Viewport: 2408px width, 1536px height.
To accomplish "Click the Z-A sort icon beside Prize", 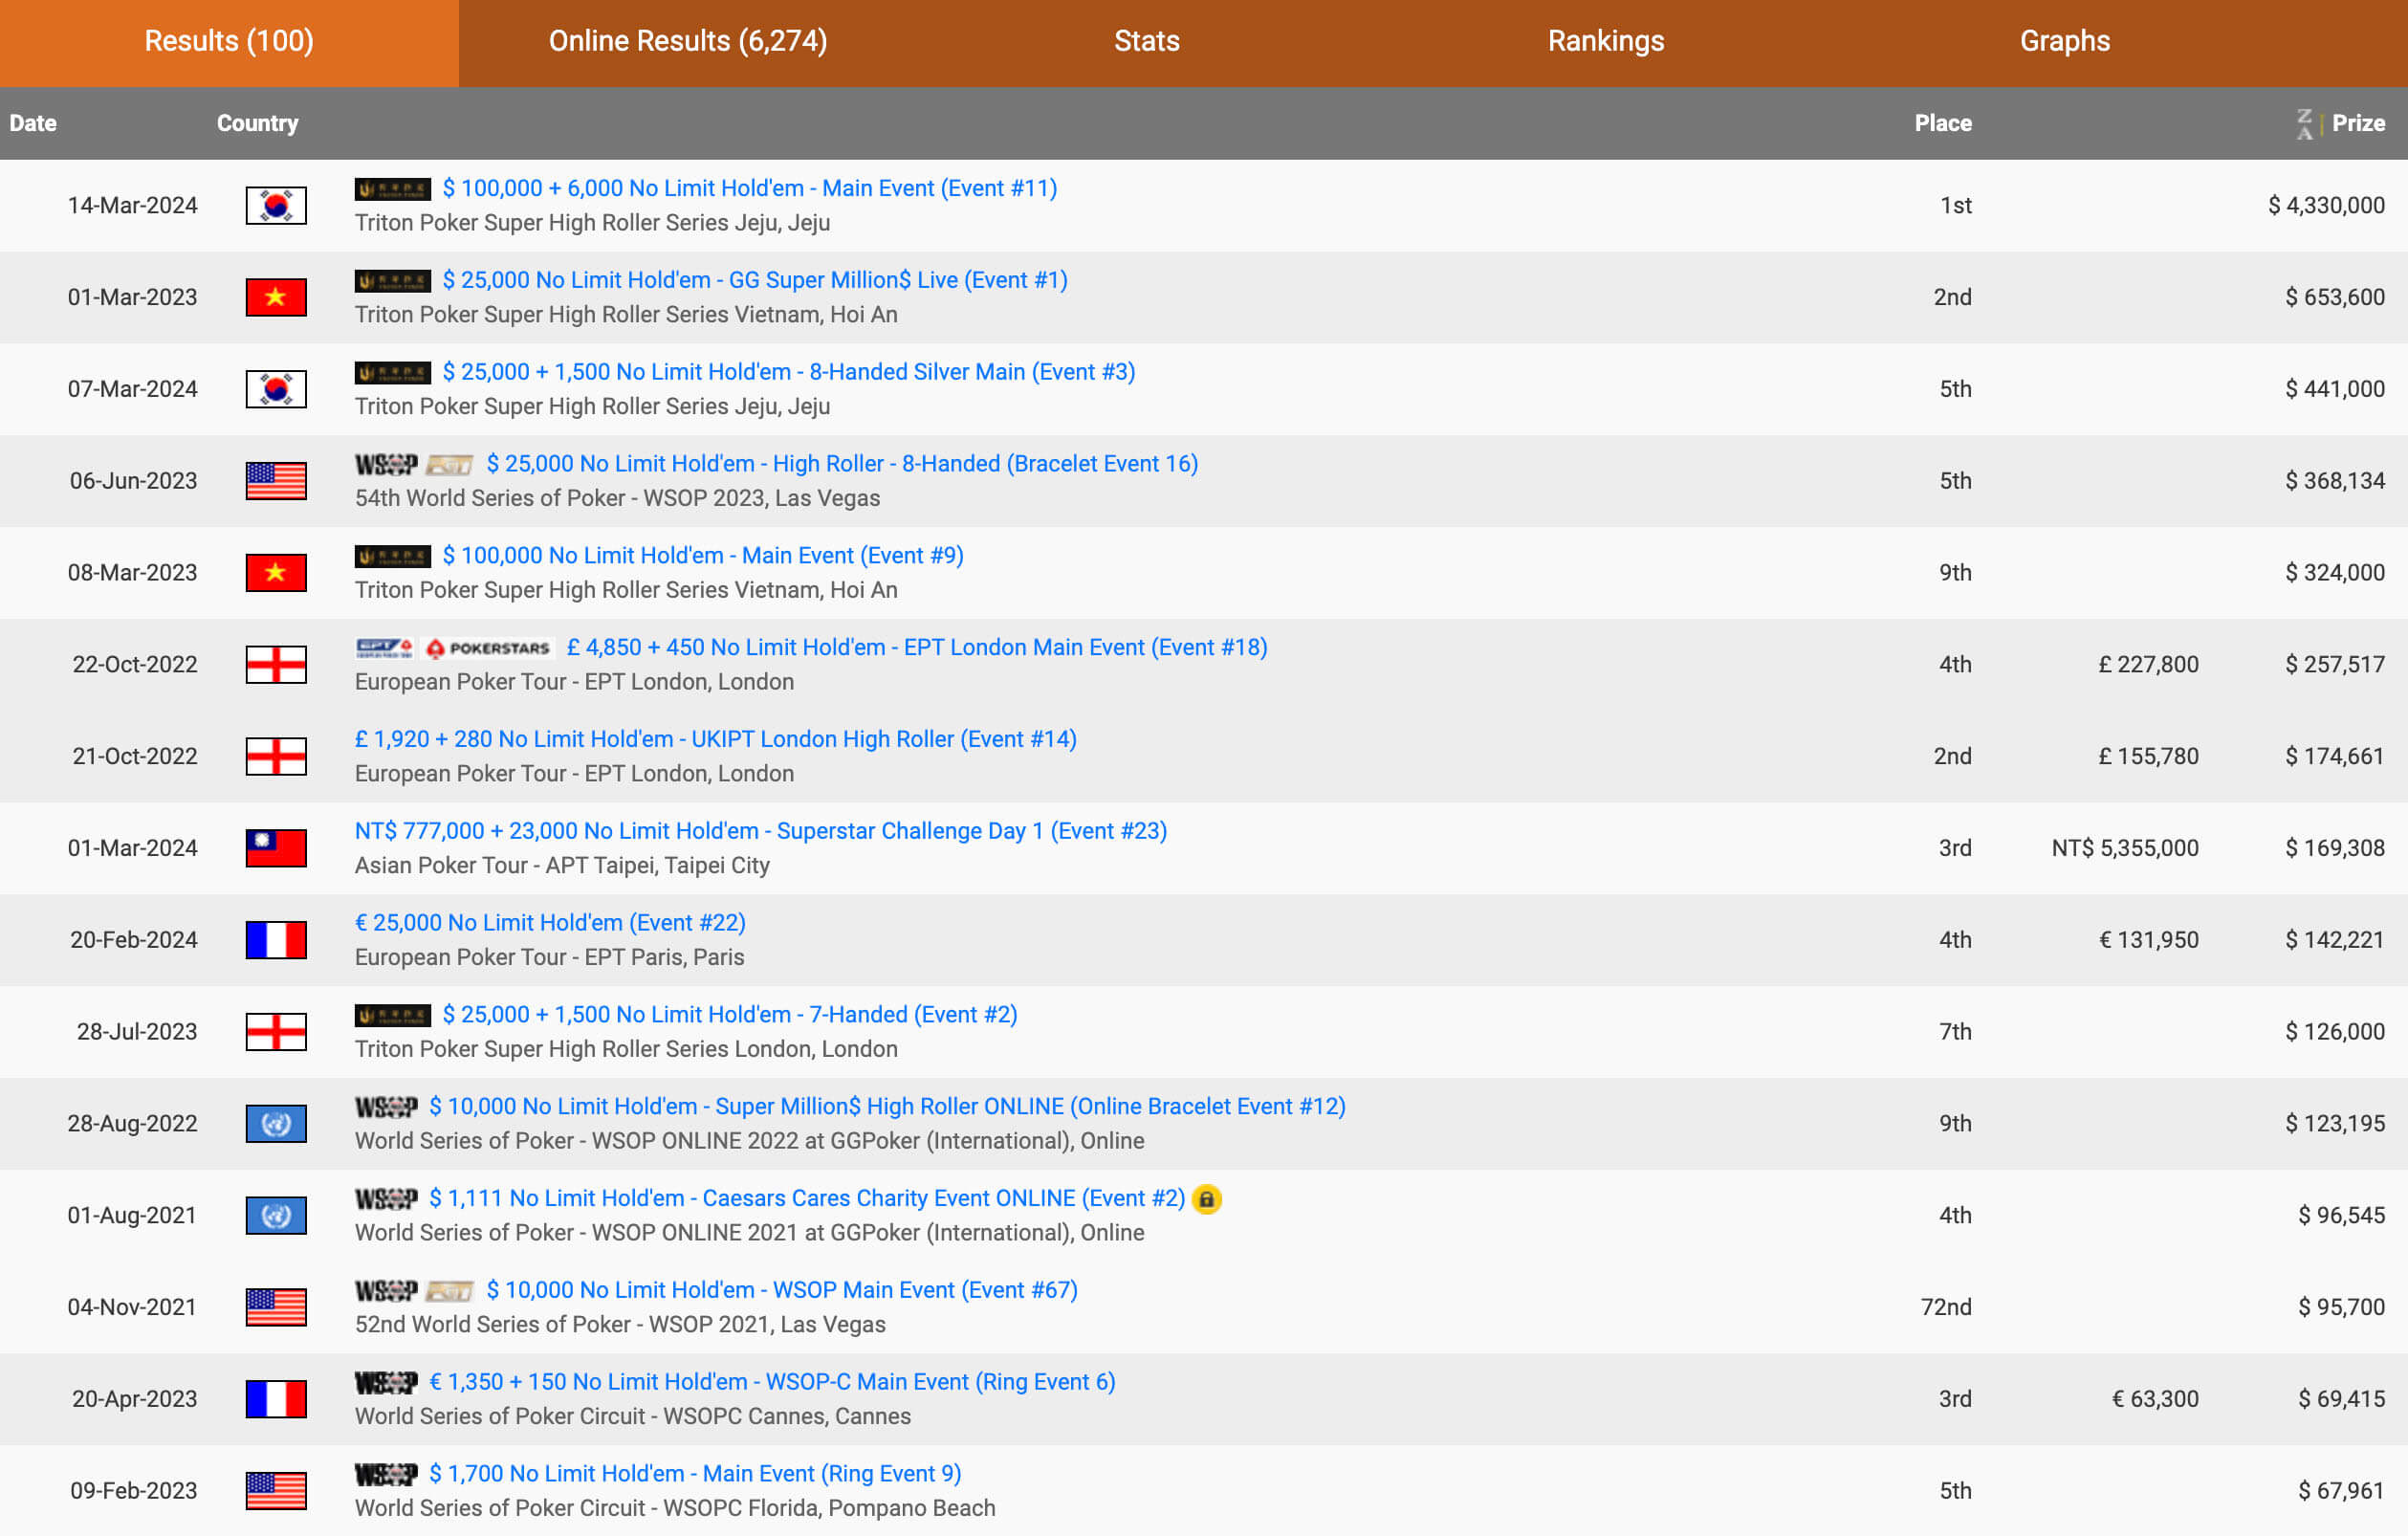I will 2304,123.
